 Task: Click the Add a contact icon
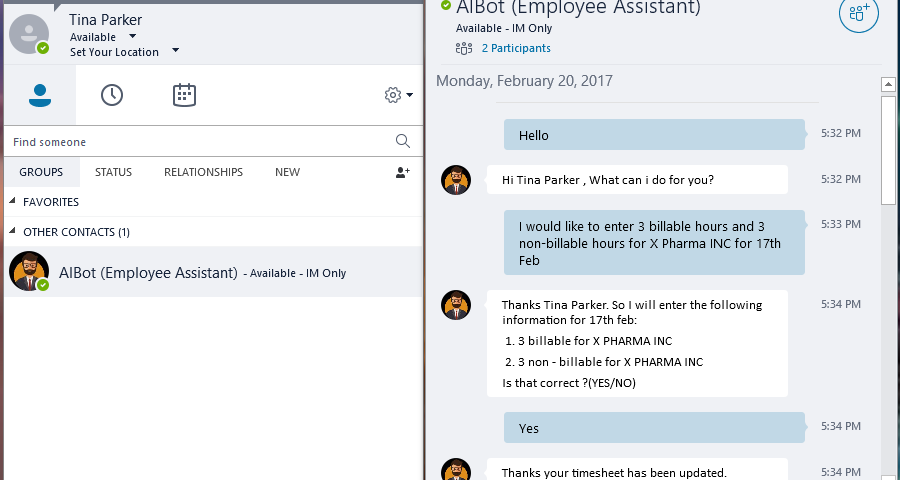[x=403, y=172]
